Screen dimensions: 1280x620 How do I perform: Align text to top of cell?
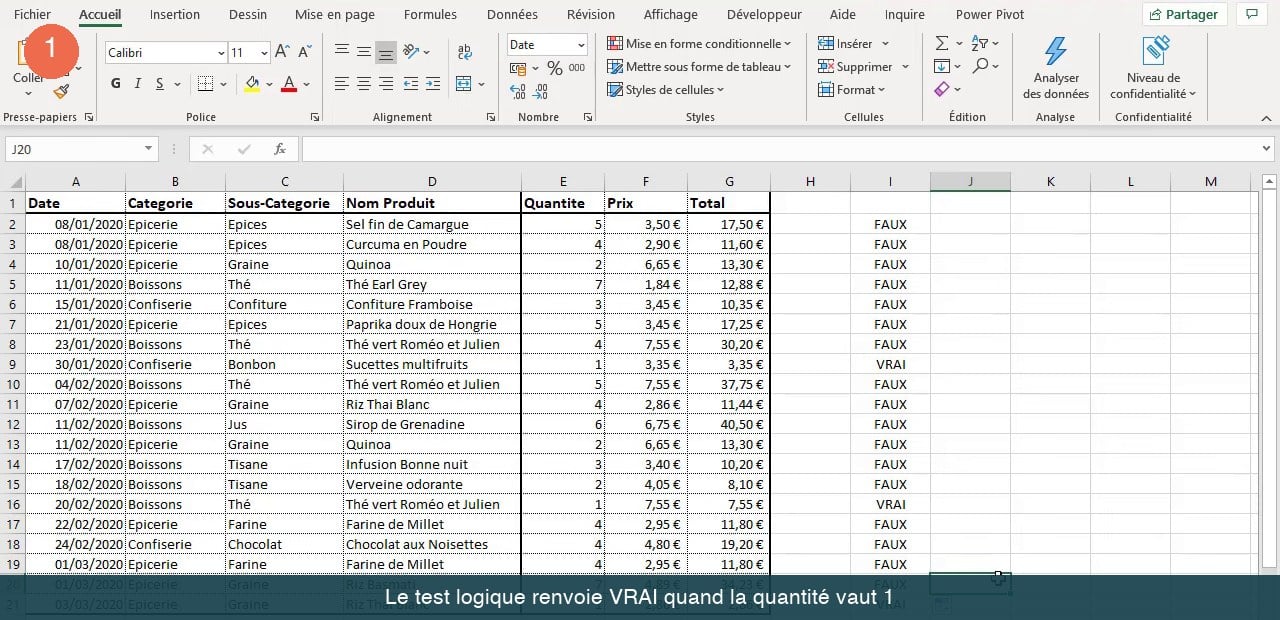point(342,51)
